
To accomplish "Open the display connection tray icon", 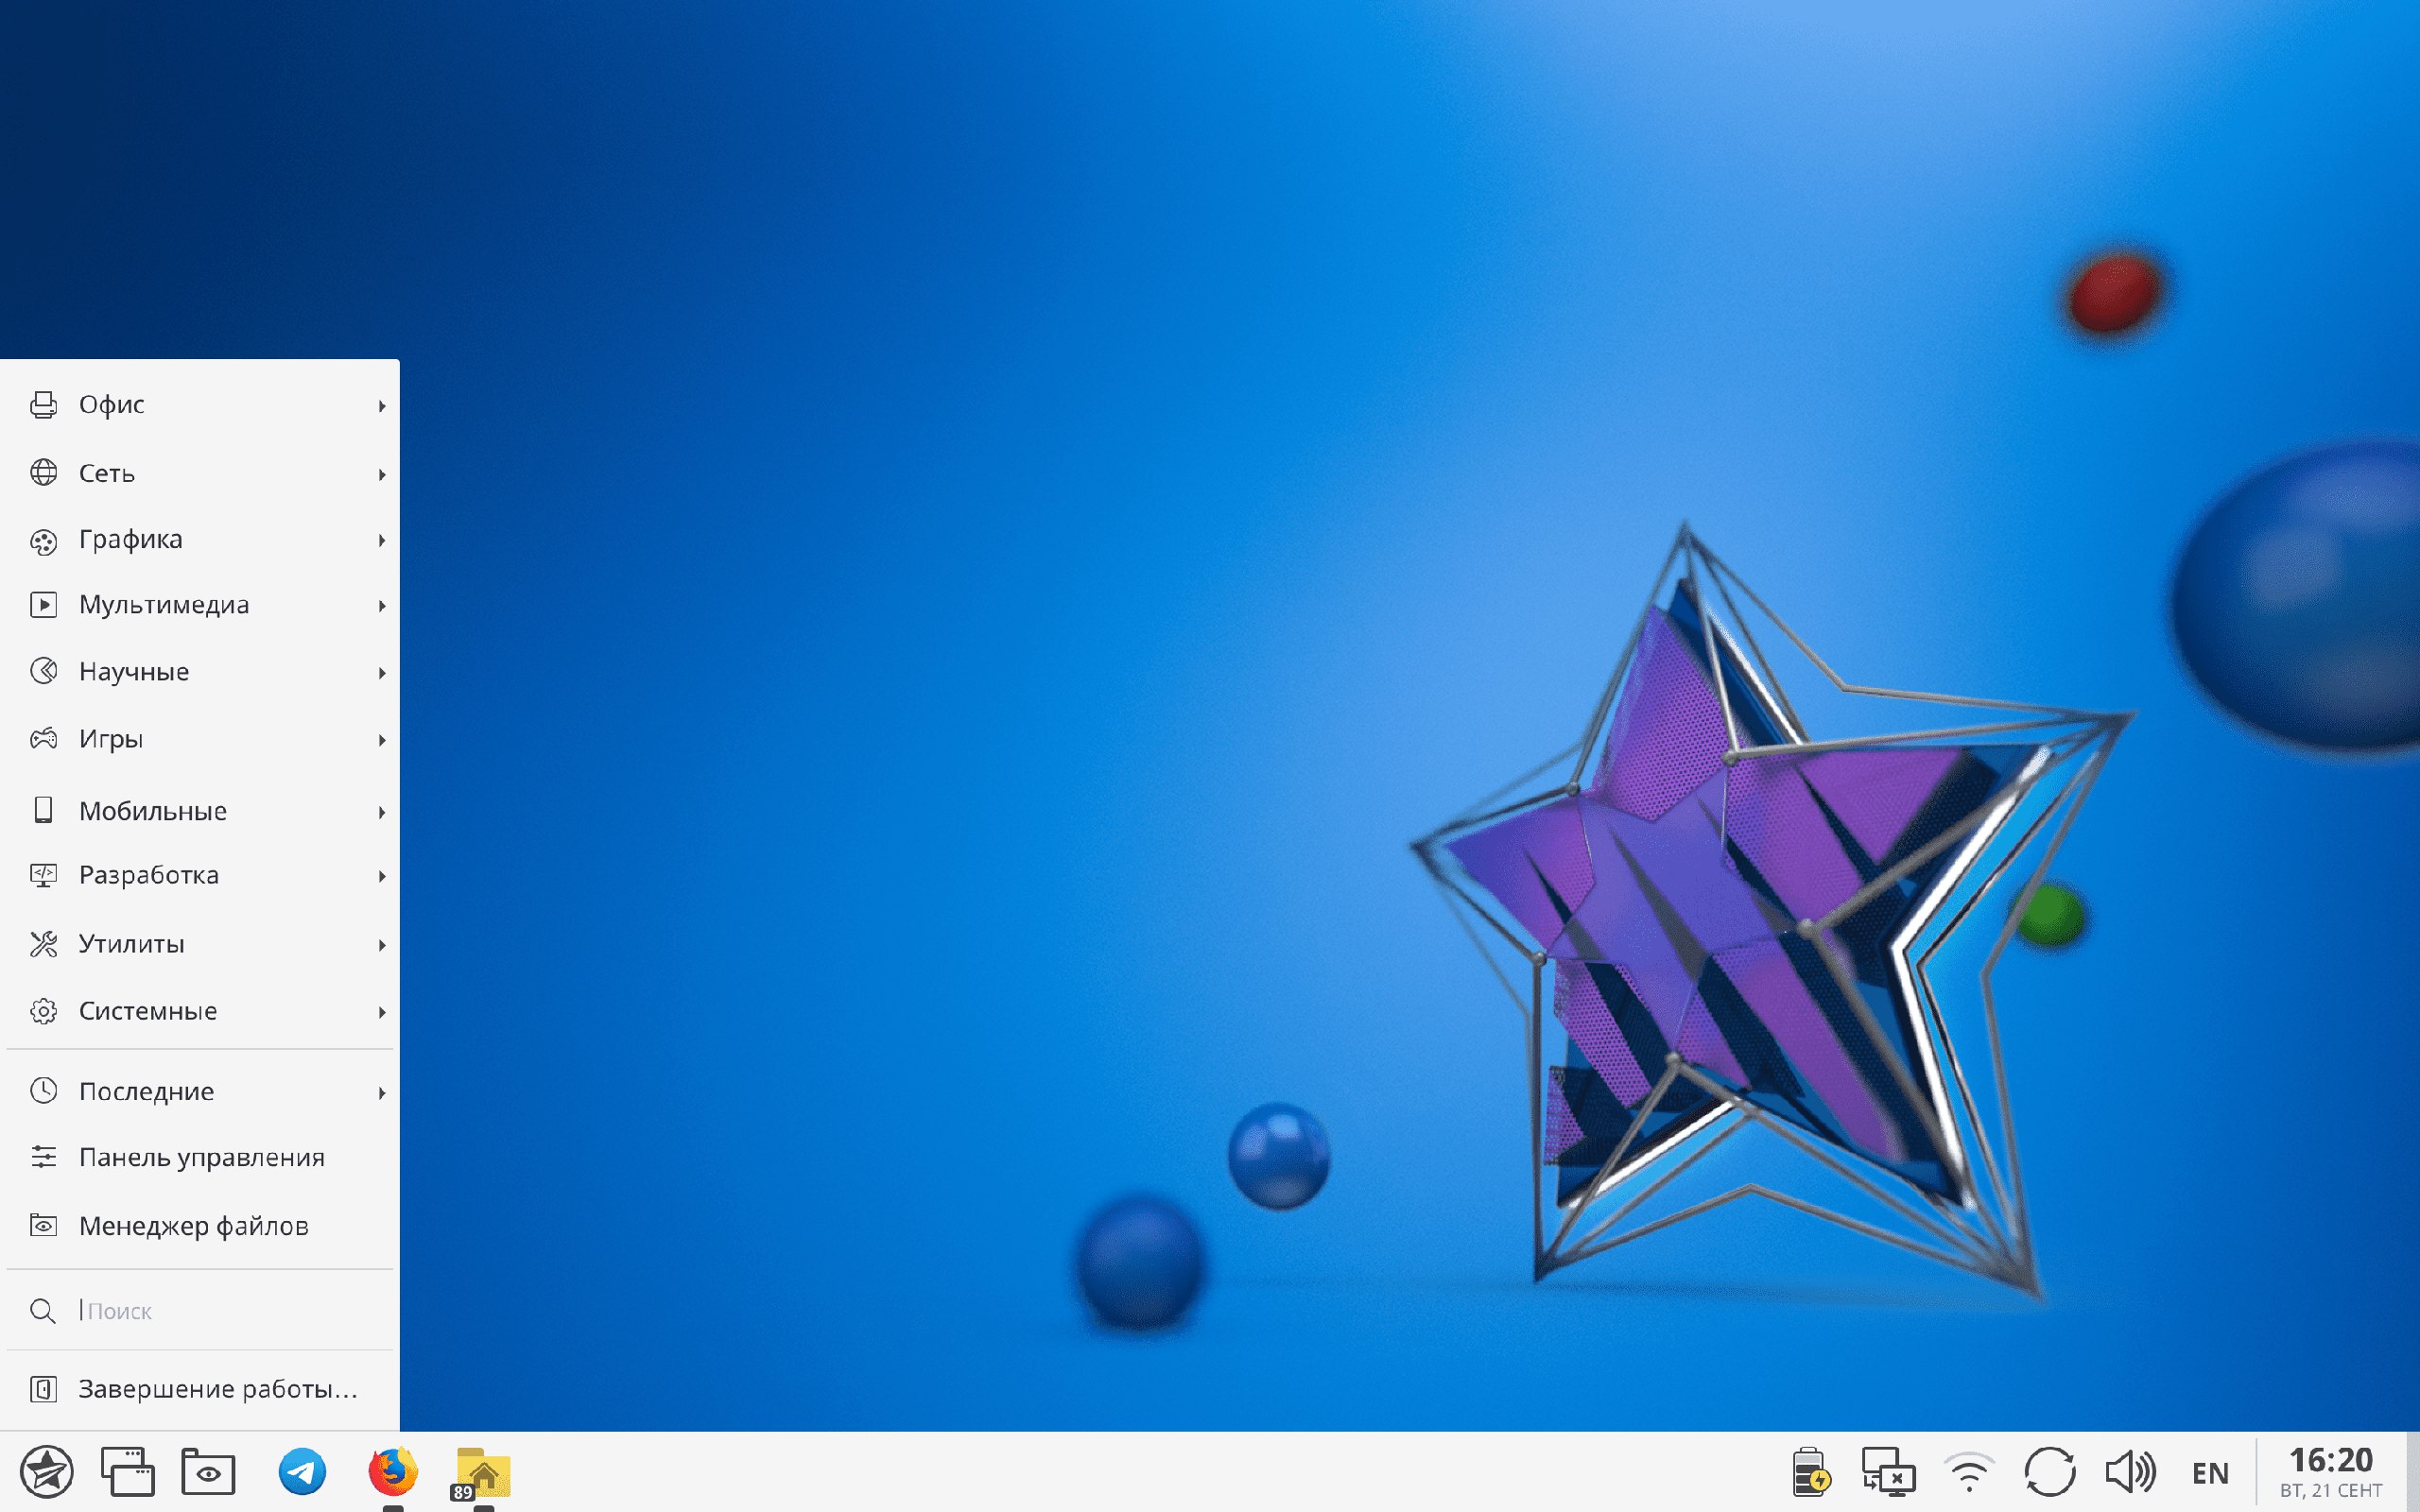I will 1888,1472.
